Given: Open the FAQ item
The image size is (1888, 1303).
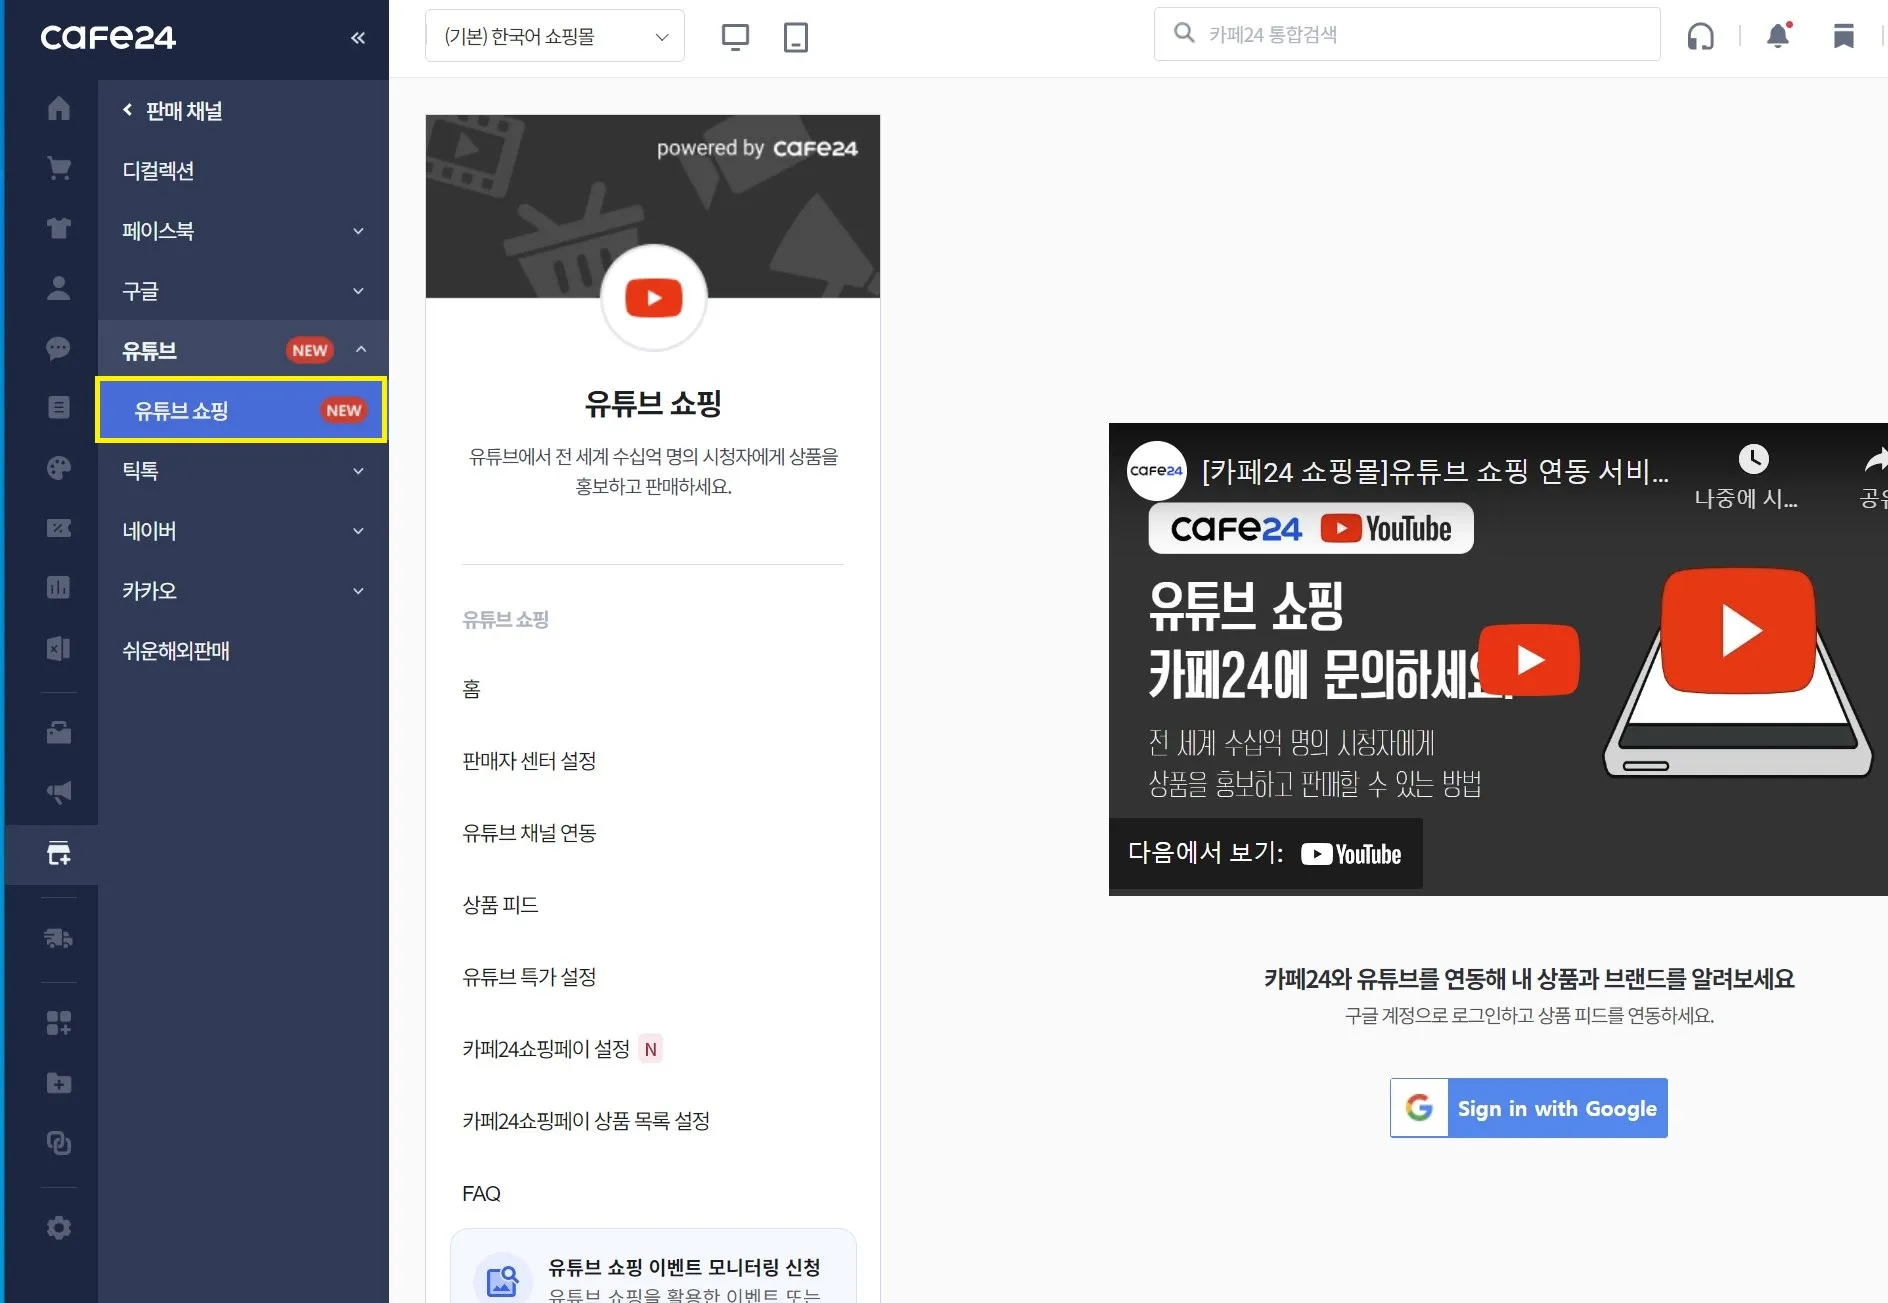Looking at the screenshot, I should pos(481,1193).
